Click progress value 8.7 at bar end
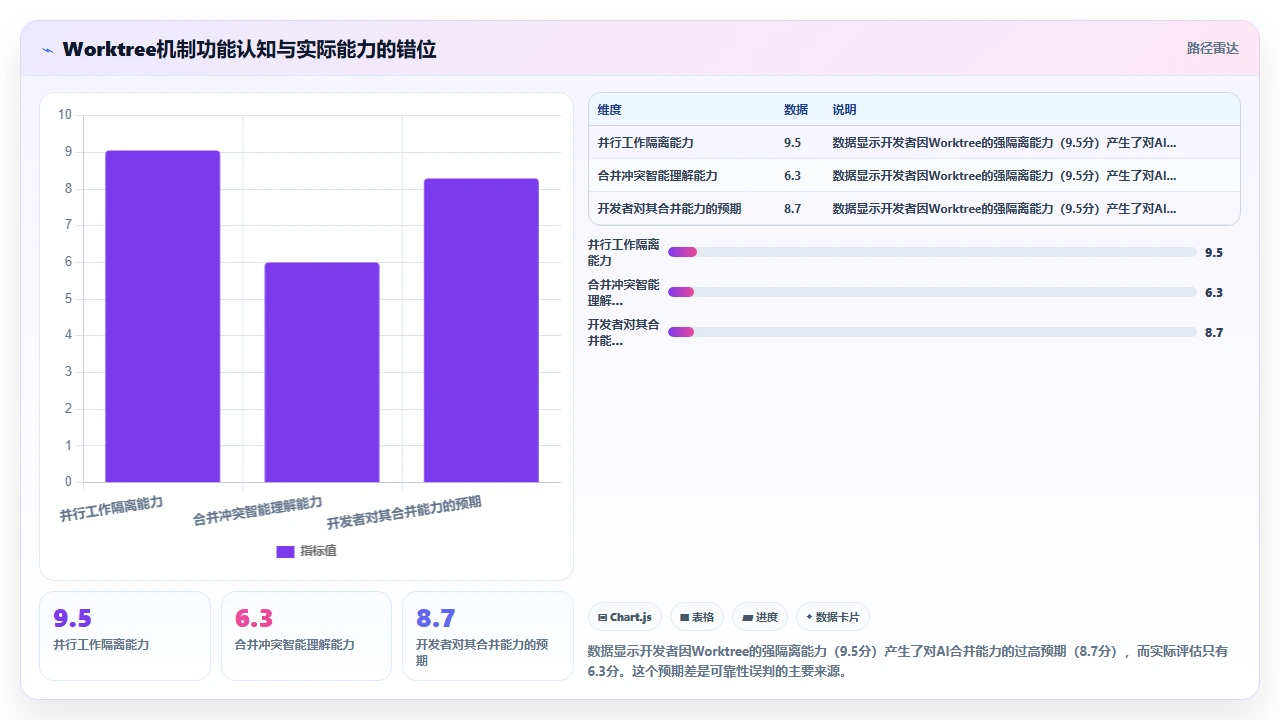The width and height of the screenshot is (1280, 720). coord(1214,333)
